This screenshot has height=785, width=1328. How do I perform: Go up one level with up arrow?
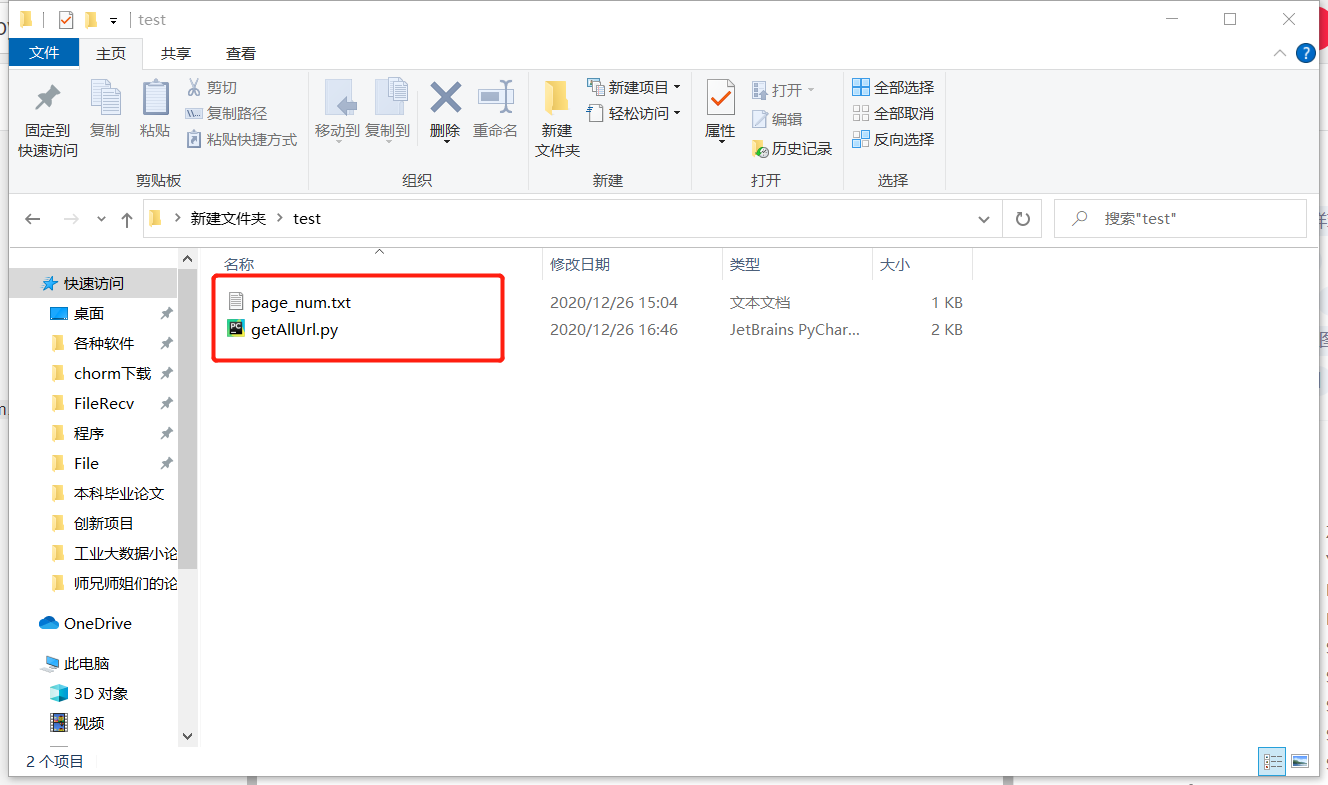pyautogui.click(x=127, y=219)
